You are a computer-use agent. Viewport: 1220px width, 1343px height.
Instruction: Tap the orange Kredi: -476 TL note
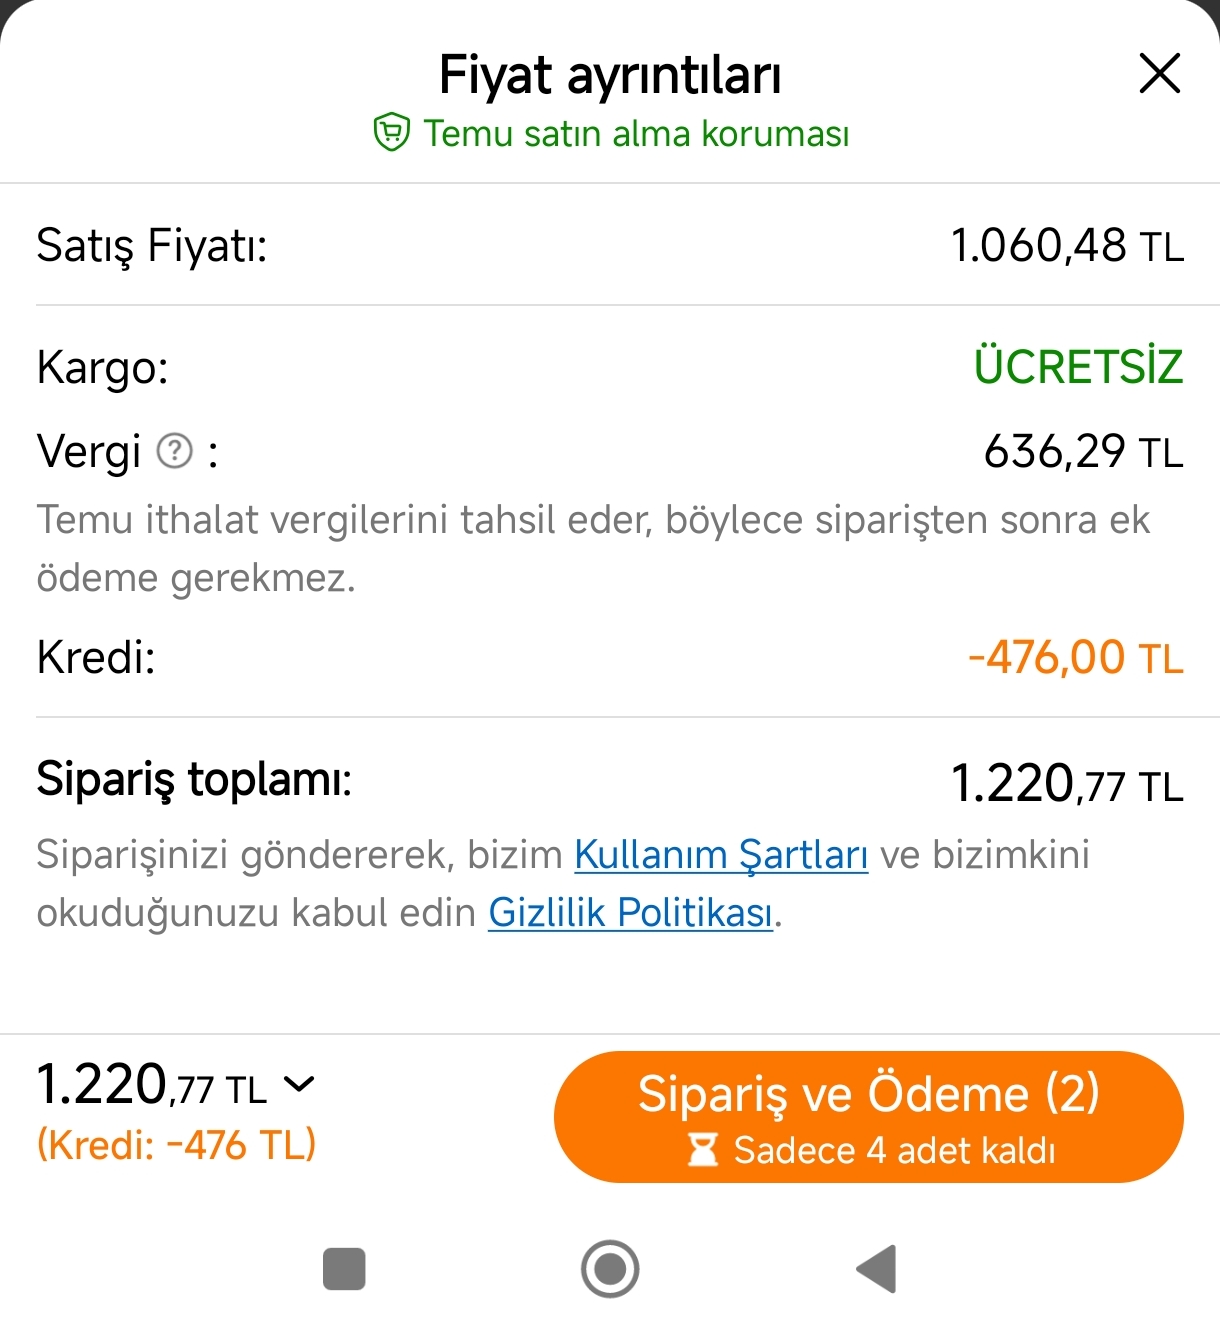[x=176, y=1144]
